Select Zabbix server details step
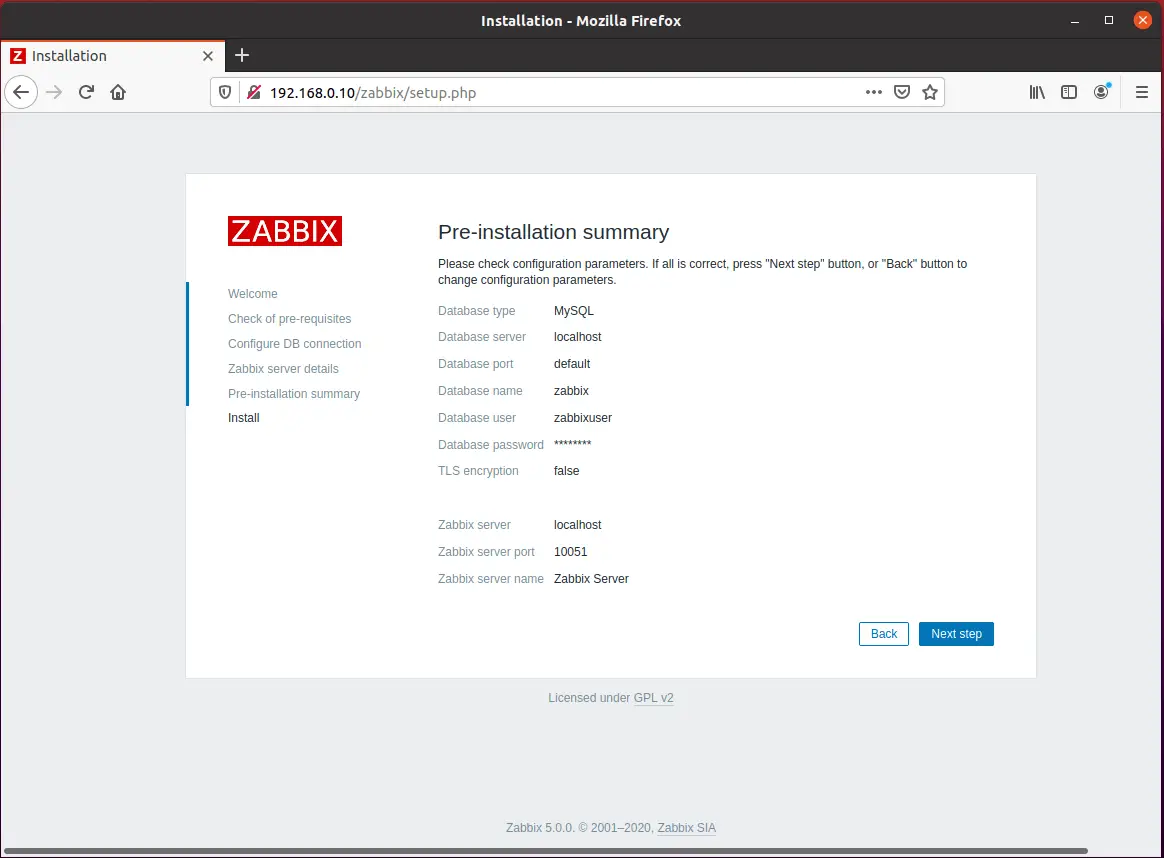 coord(283,369)
